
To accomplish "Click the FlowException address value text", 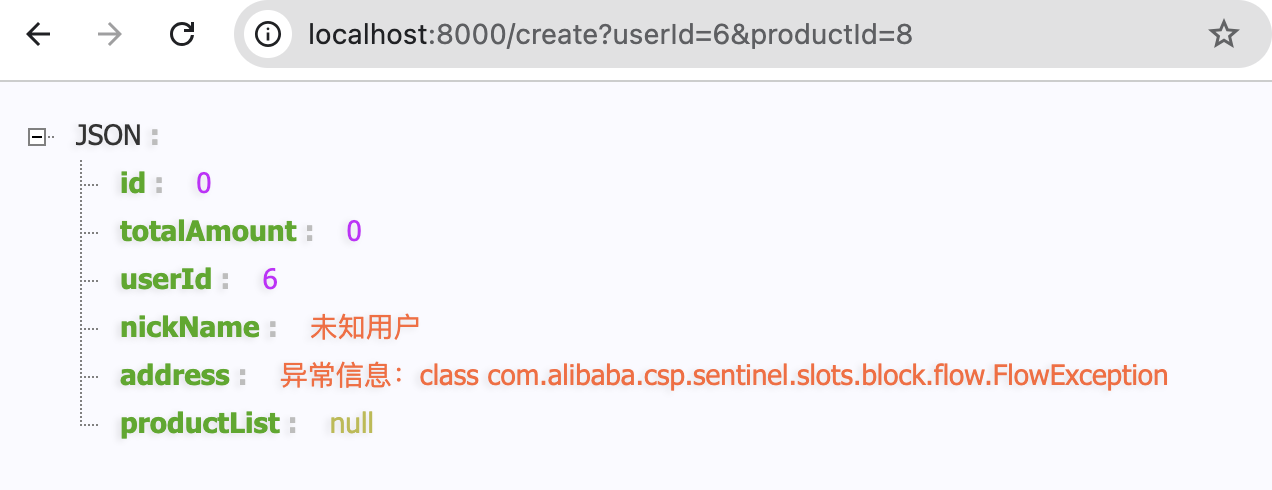I will pyautogui.click(x=724, y=375).
